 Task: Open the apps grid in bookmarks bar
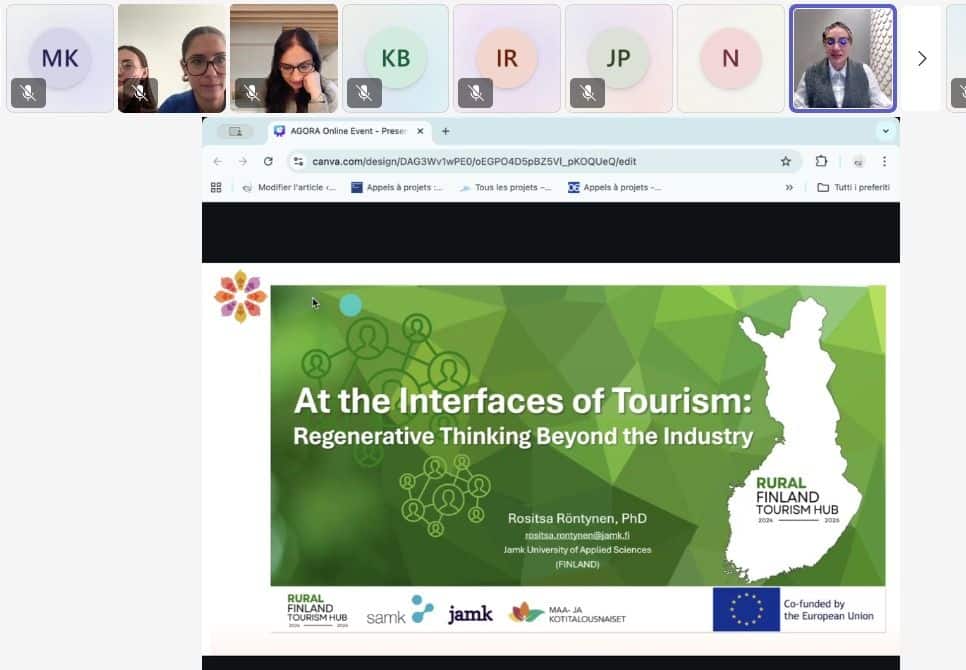216,187
